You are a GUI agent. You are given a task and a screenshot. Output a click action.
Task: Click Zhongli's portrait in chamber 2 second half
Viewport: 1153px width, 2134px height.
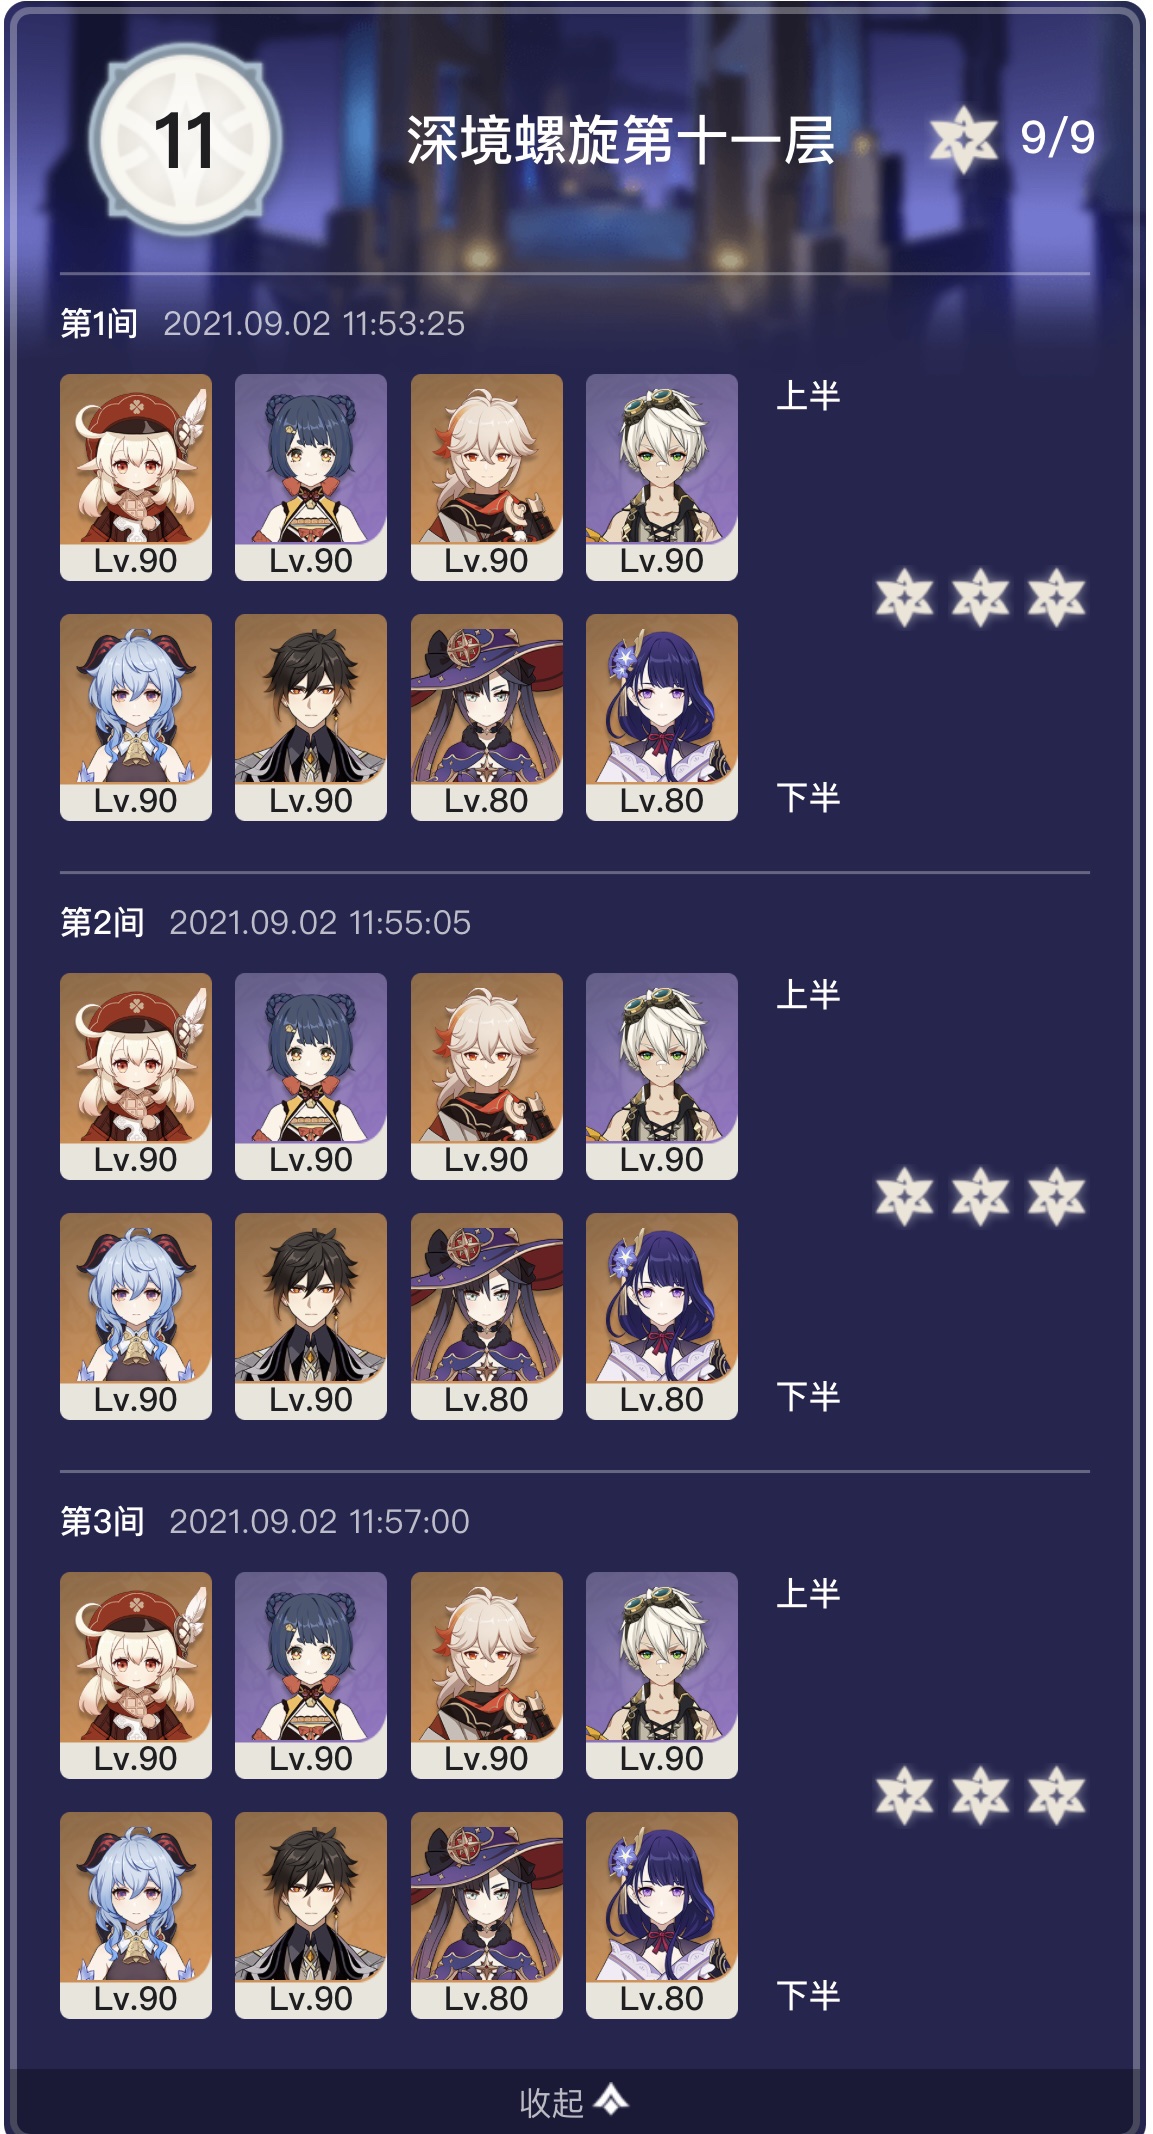(x=311, y=1316)
